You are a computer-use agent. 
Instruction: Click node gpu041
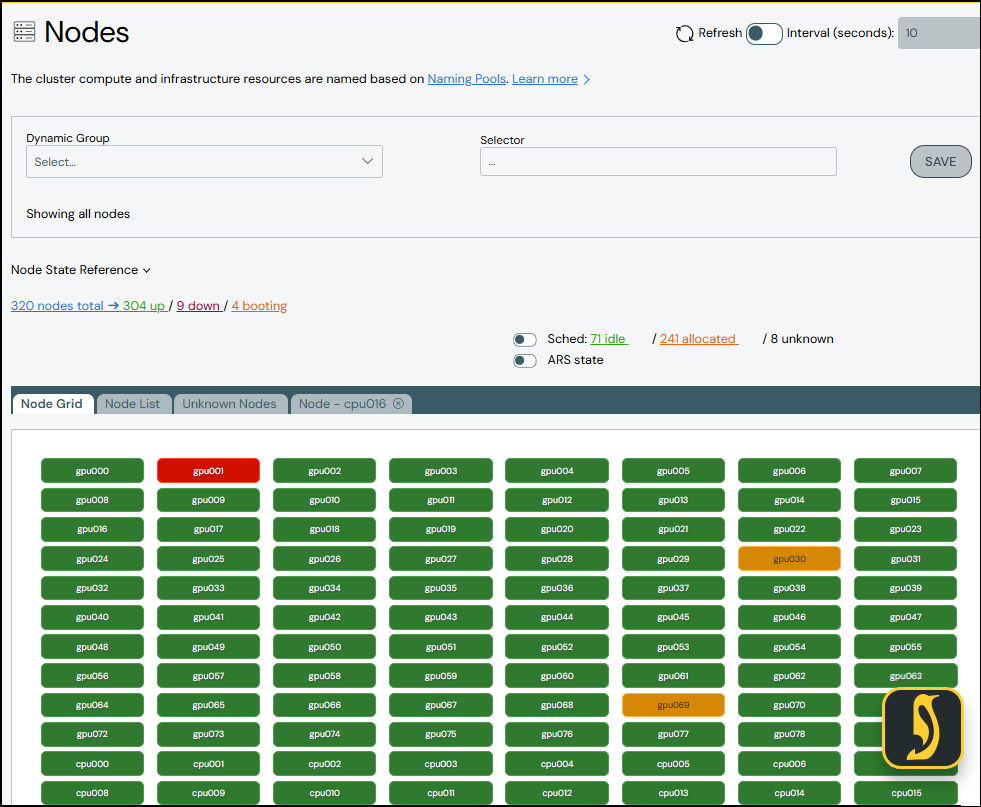(208, 617)
